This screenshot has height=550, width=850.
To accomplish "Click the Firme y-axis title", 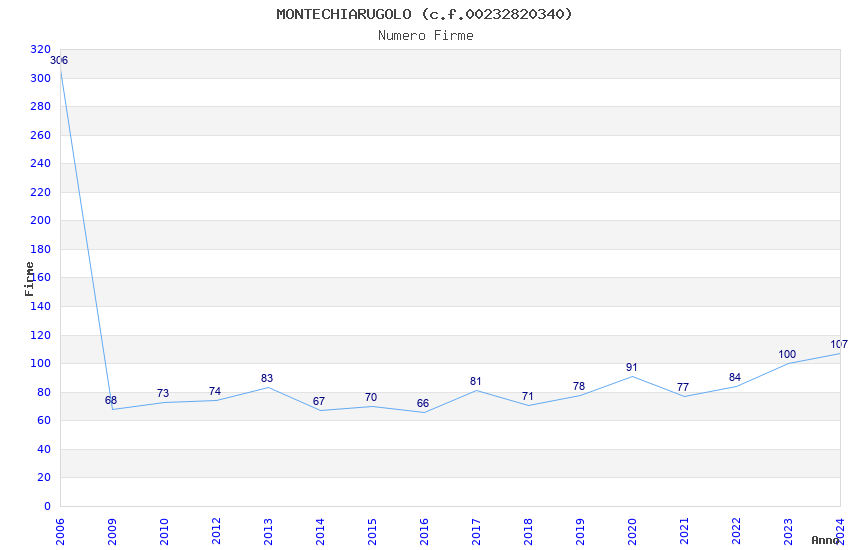I will point(29,279).
